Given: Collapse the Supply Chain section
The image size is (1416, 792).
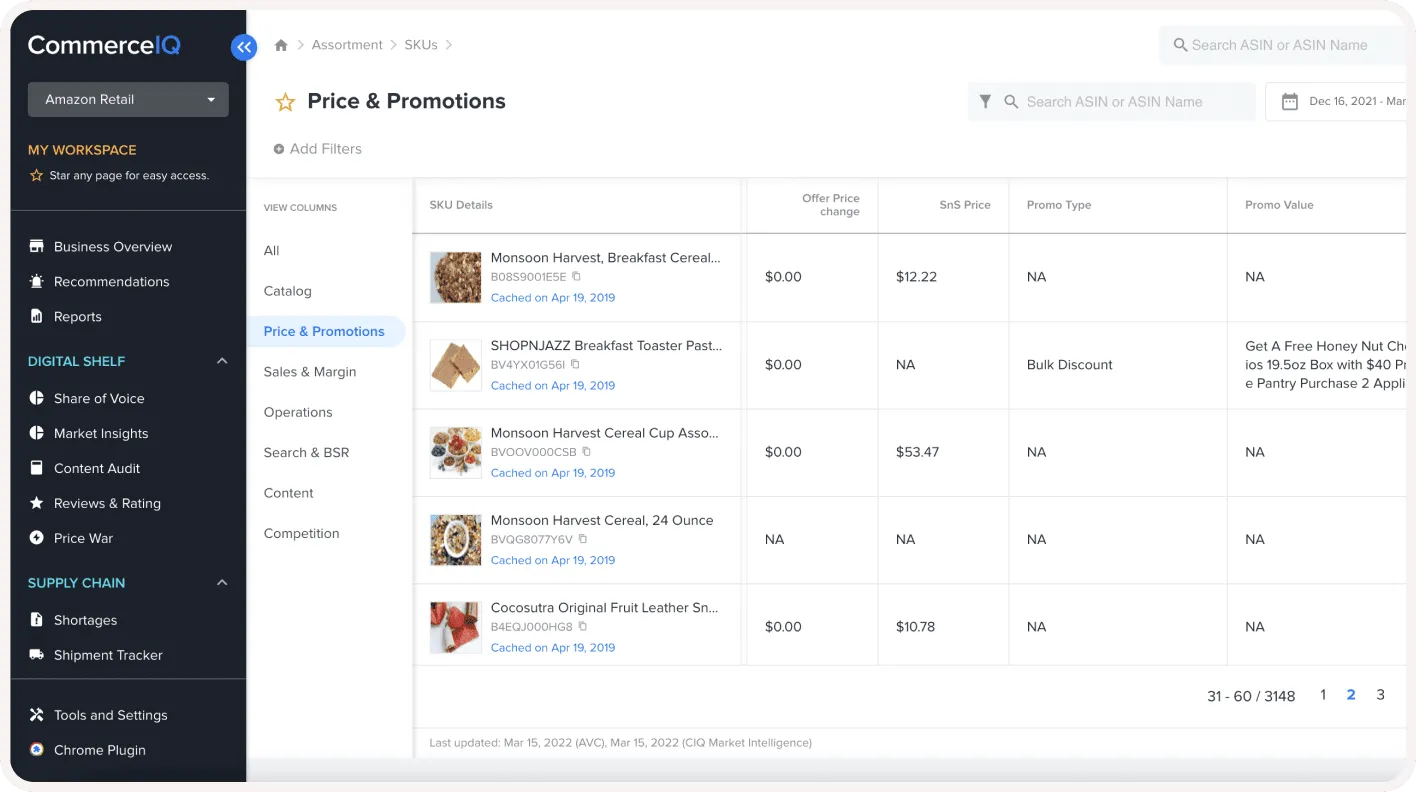Looking at the screenshot, I should pos(222,583).
